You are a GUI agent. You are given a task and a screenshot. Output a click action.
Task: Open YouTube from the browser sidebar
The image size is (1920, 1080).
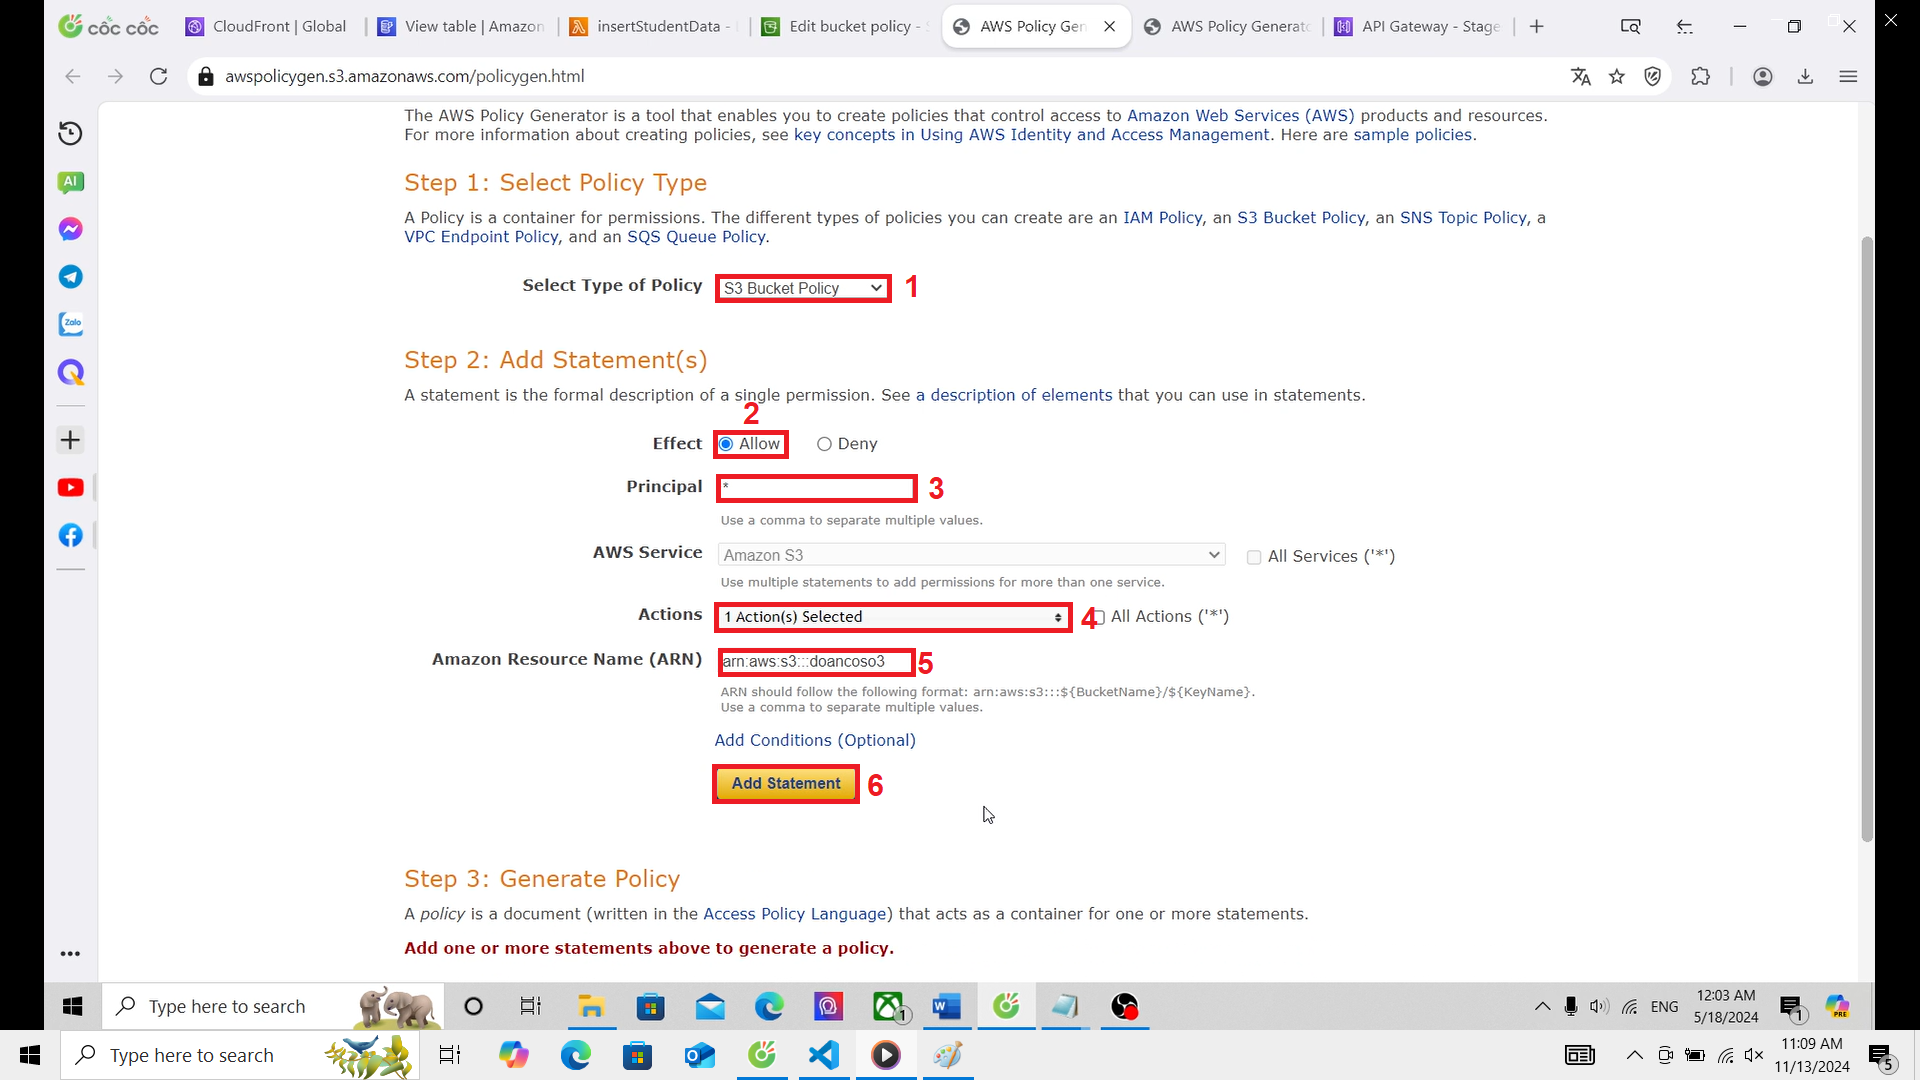[70, 487]
